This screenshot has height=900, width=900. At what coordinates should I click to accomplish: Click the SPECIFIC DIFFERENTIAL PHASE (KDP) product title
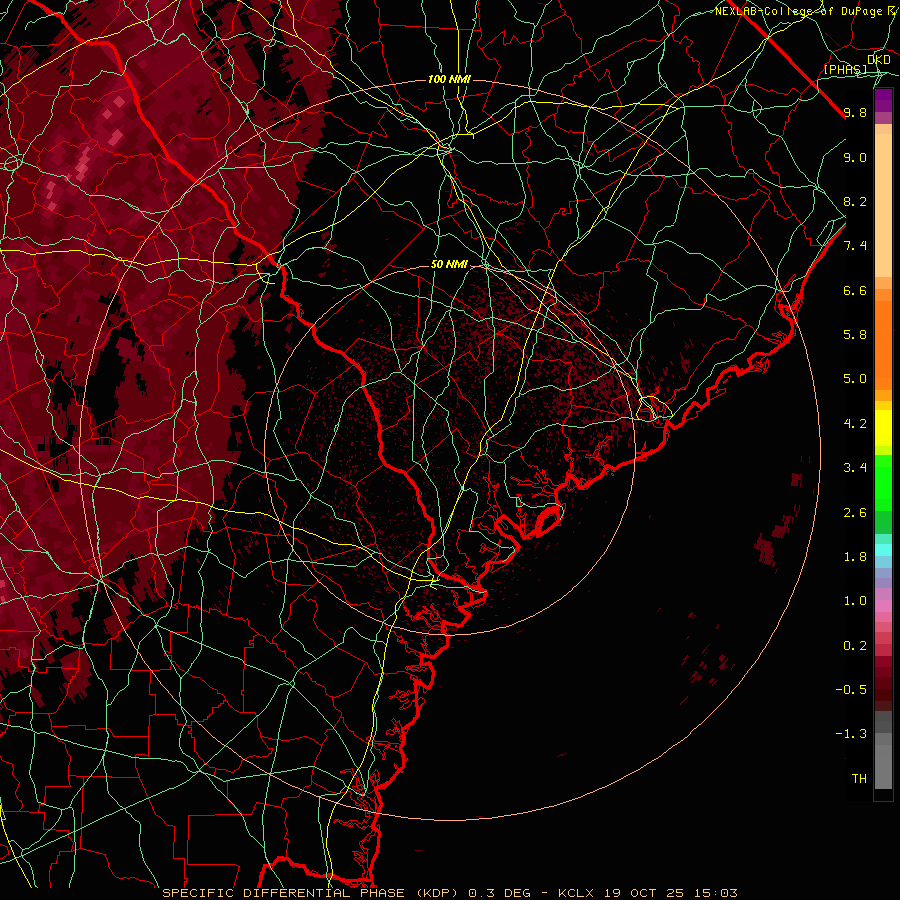(313, 893)
